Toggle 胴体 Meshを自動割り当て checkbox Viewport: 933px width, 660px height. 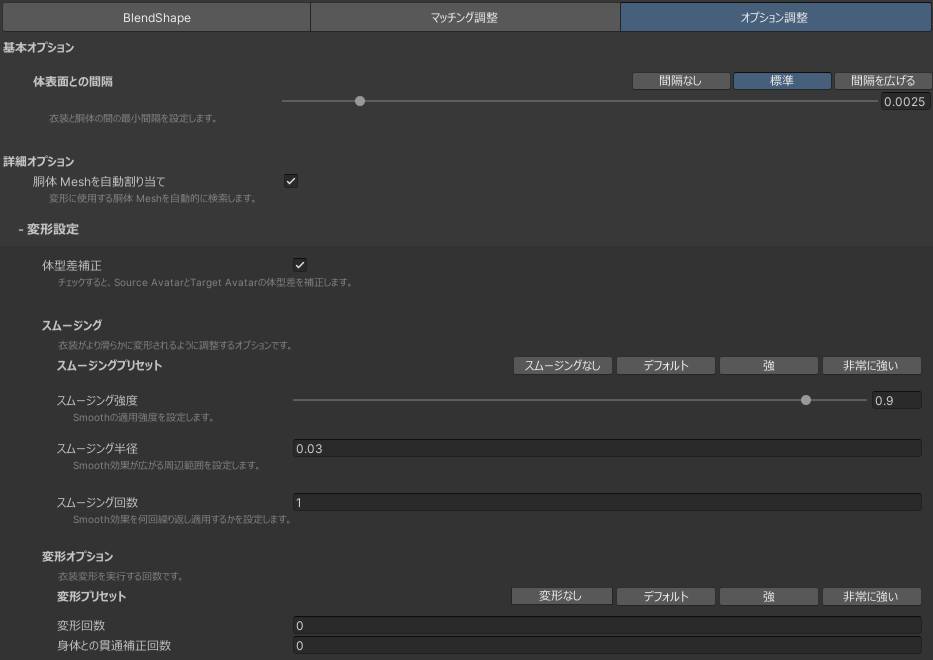(291, 181)
